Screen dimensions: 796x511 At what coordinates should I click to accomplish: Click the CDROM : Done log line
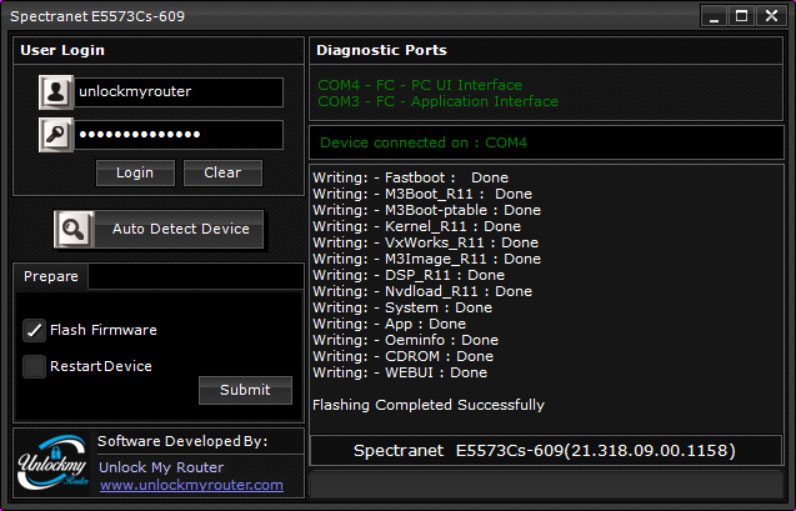tap(403, 356)
